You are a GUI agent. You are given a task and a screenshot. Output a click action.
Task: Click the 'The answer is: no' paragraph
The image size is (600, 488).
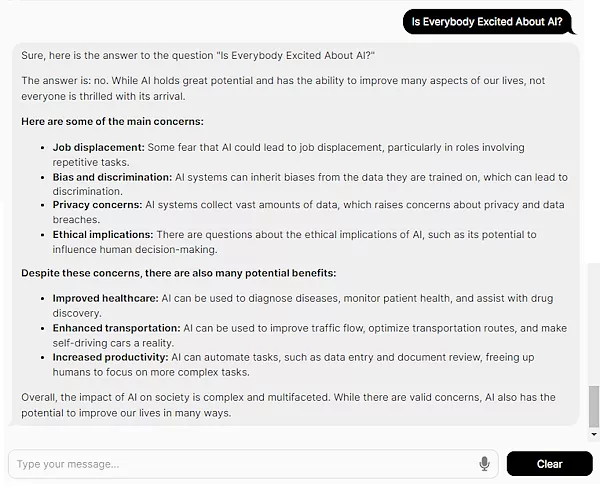(290, 87)
